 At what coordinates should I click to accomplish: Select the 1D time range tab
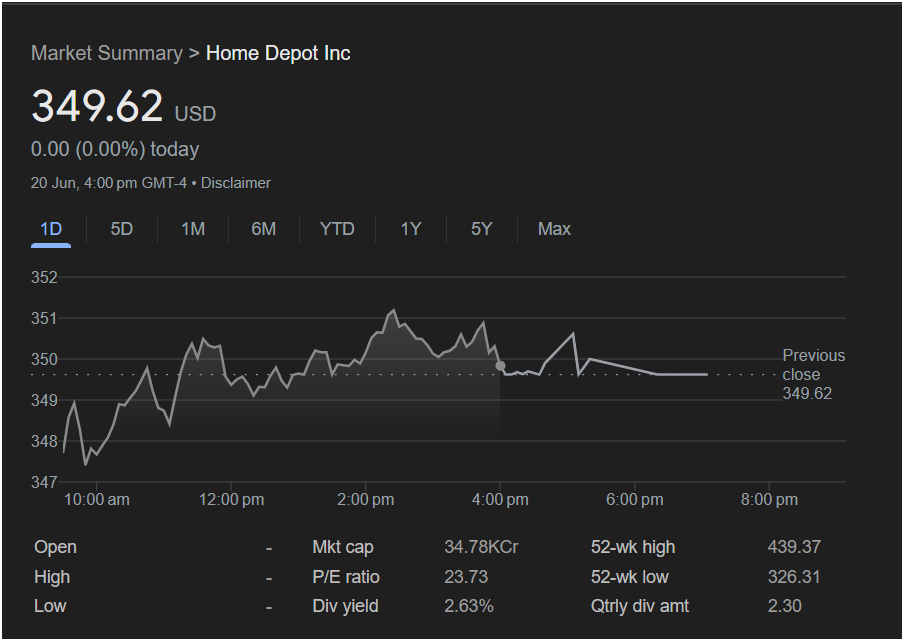point(51,229)
